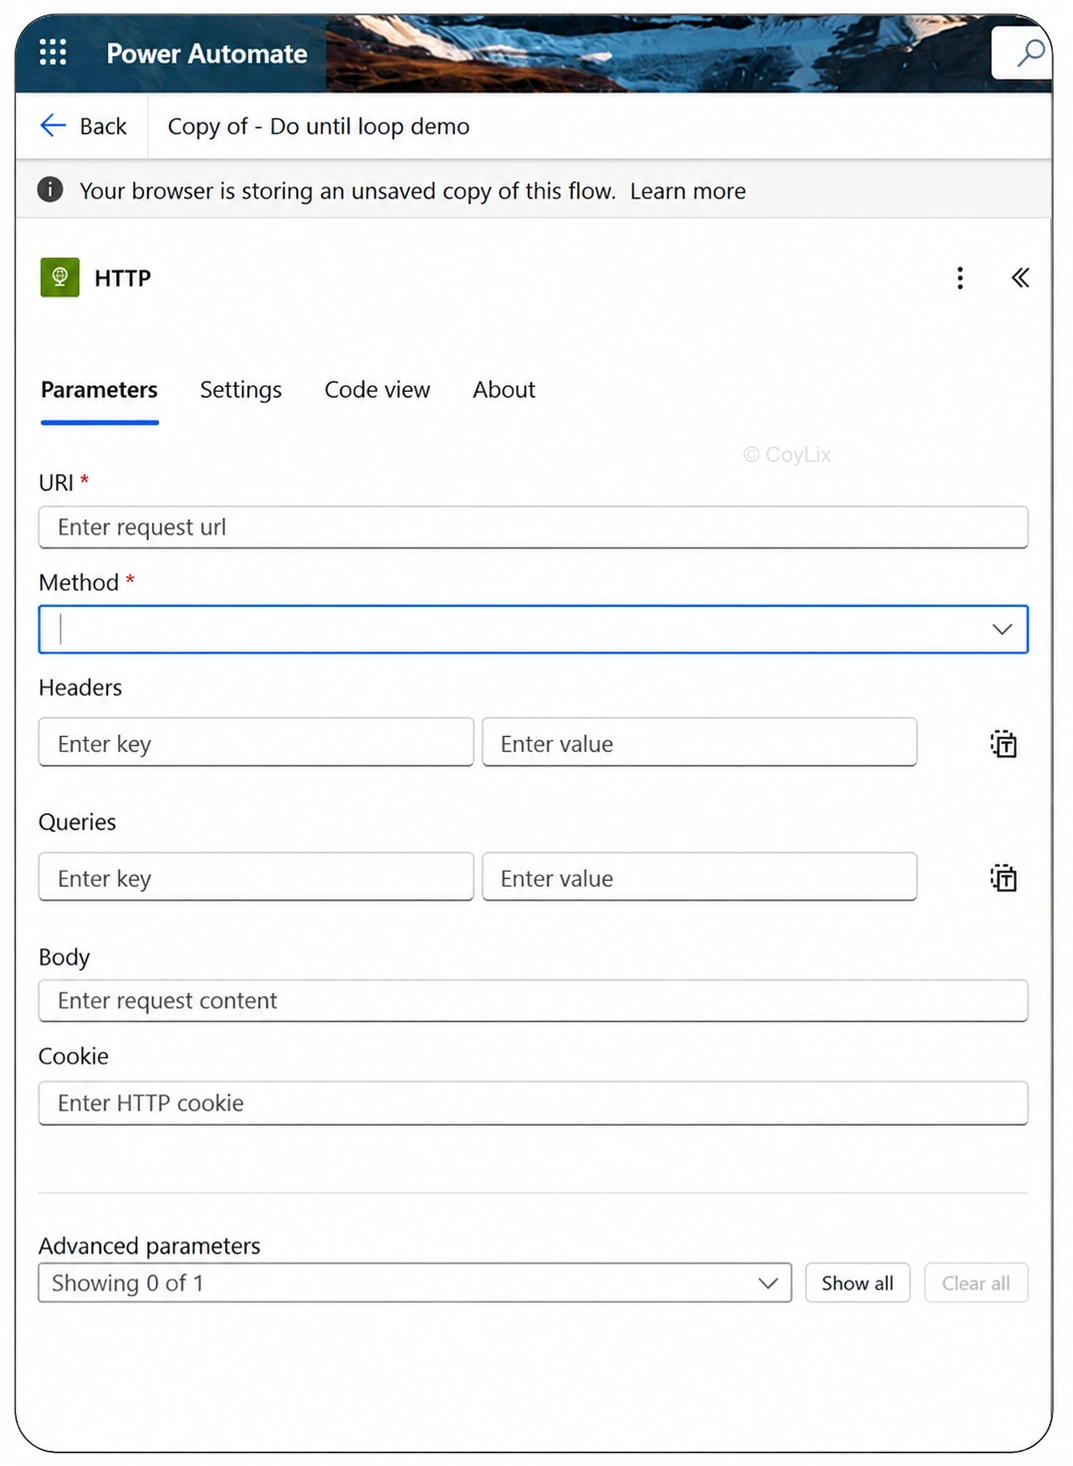
Task: Click the green HTTP connector icon
Action: (60, 277)
